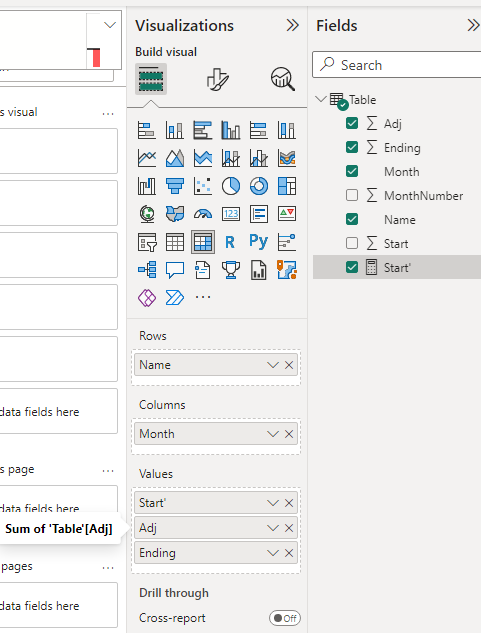Insert the Power Apps visual
Screen dimensions: 481x633
pyautogui.click(x=147, y=298)
